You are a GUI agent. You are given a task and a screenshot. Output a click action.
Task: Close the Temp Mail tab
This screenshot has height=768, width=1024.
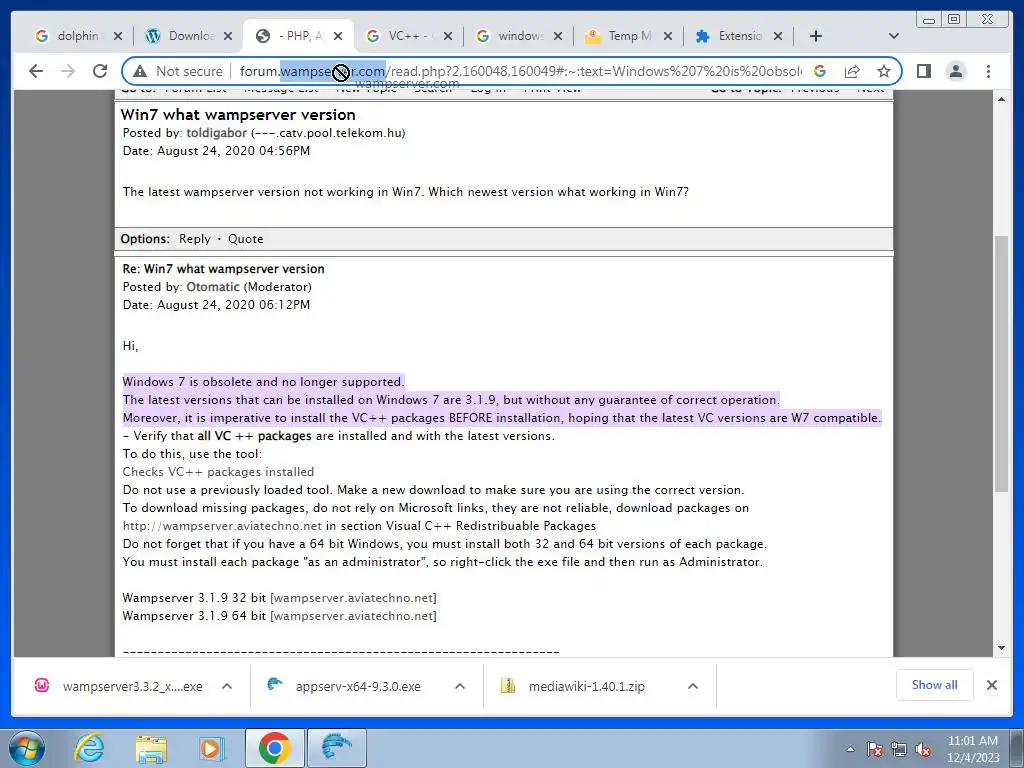click(668, 36)
